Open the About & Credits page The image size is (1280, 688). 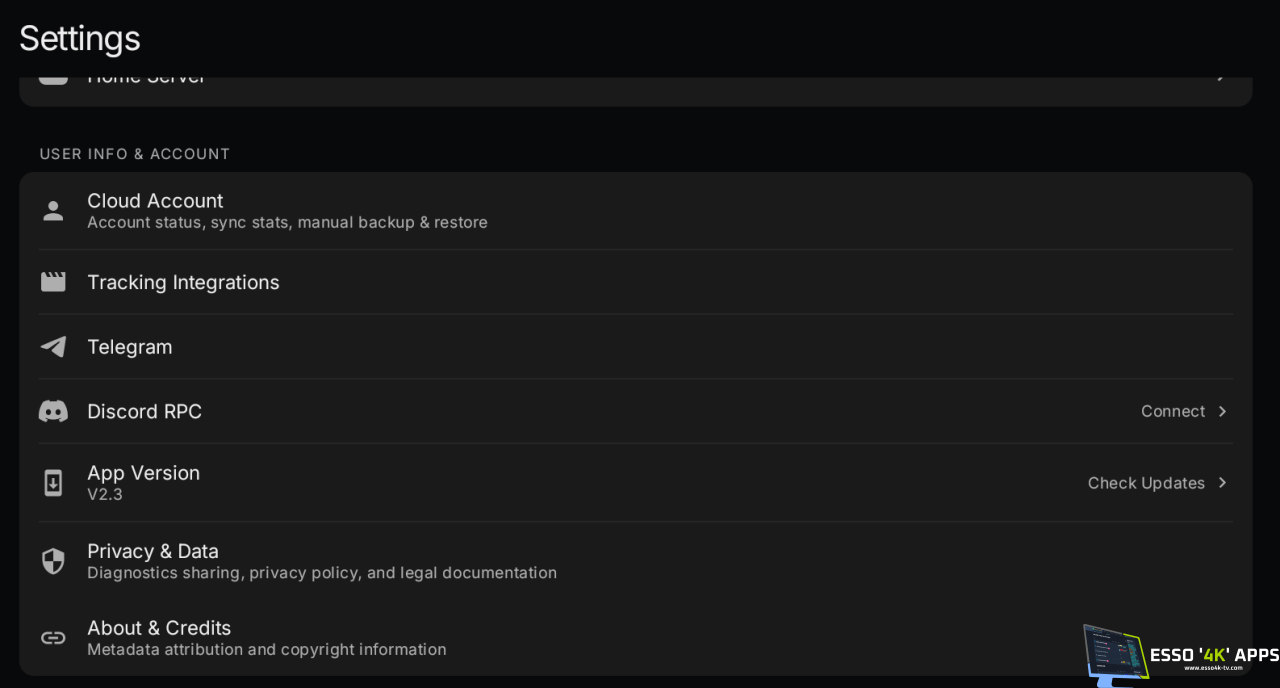pyautogui.click(x=636, y=638)
